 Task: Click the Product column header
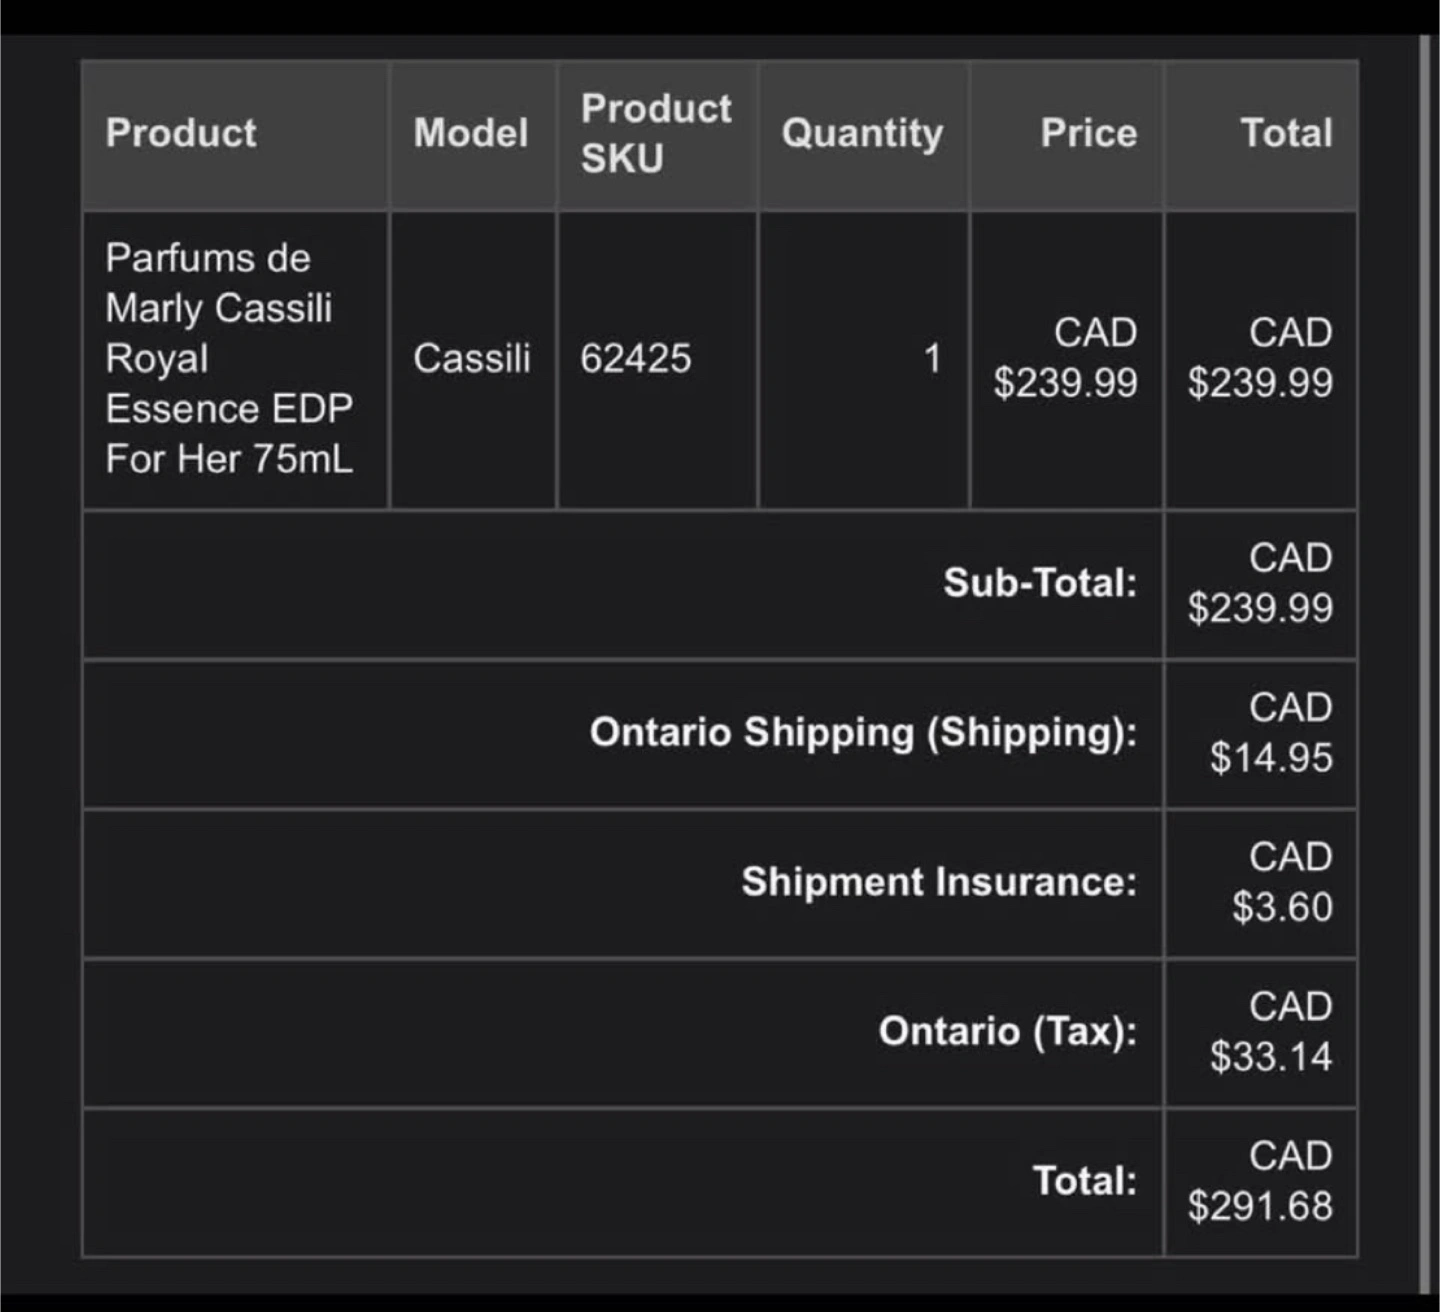181,133
